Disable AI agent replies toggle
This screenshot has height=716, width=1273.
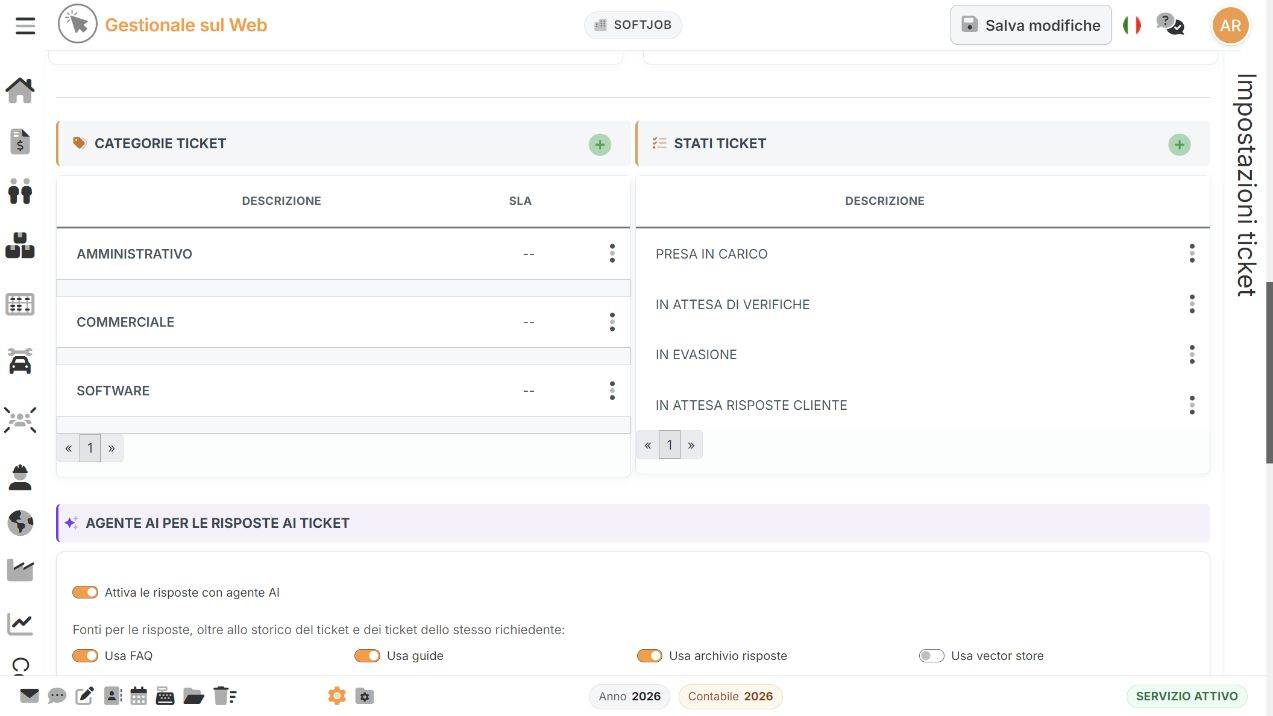(x=85, y=592)
